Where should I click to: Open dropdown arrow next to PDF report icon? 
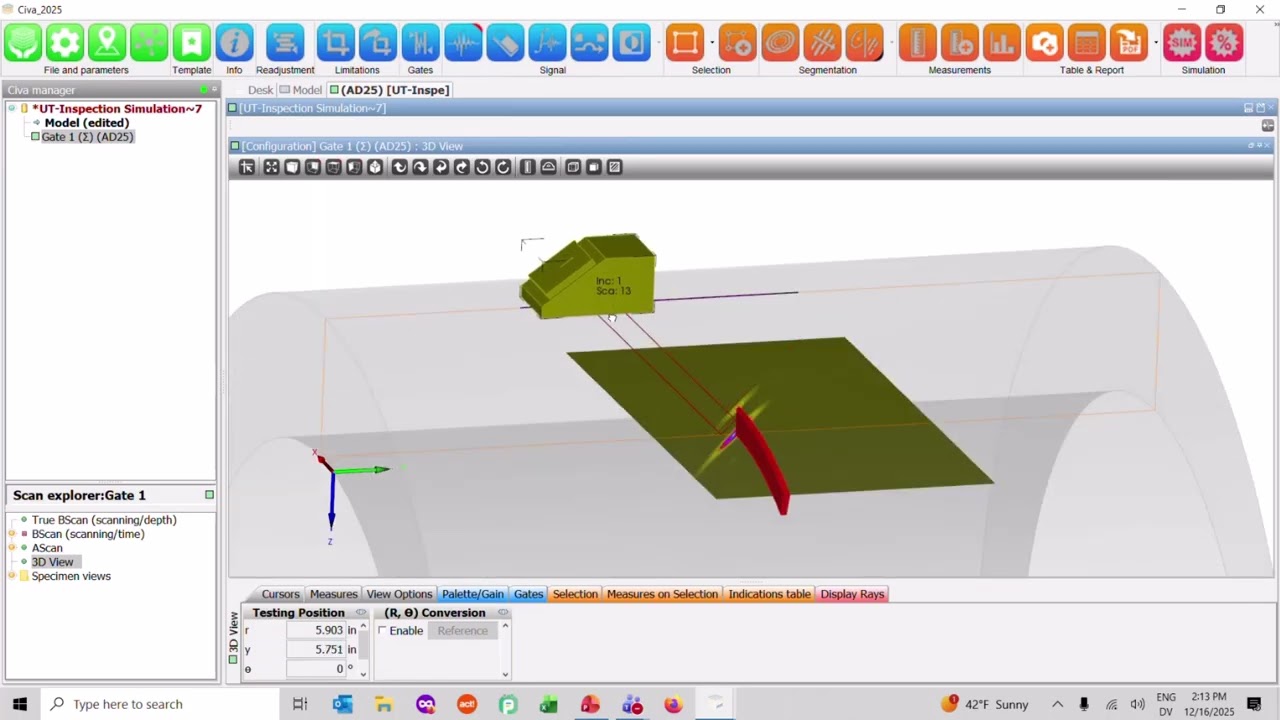pos(1155,43)
